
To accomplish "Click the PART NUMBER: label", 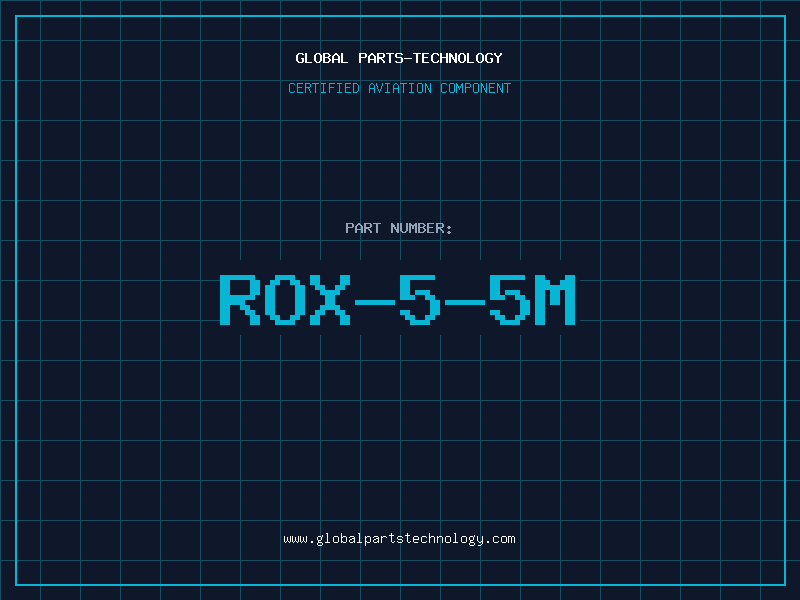I will [398, 228].
